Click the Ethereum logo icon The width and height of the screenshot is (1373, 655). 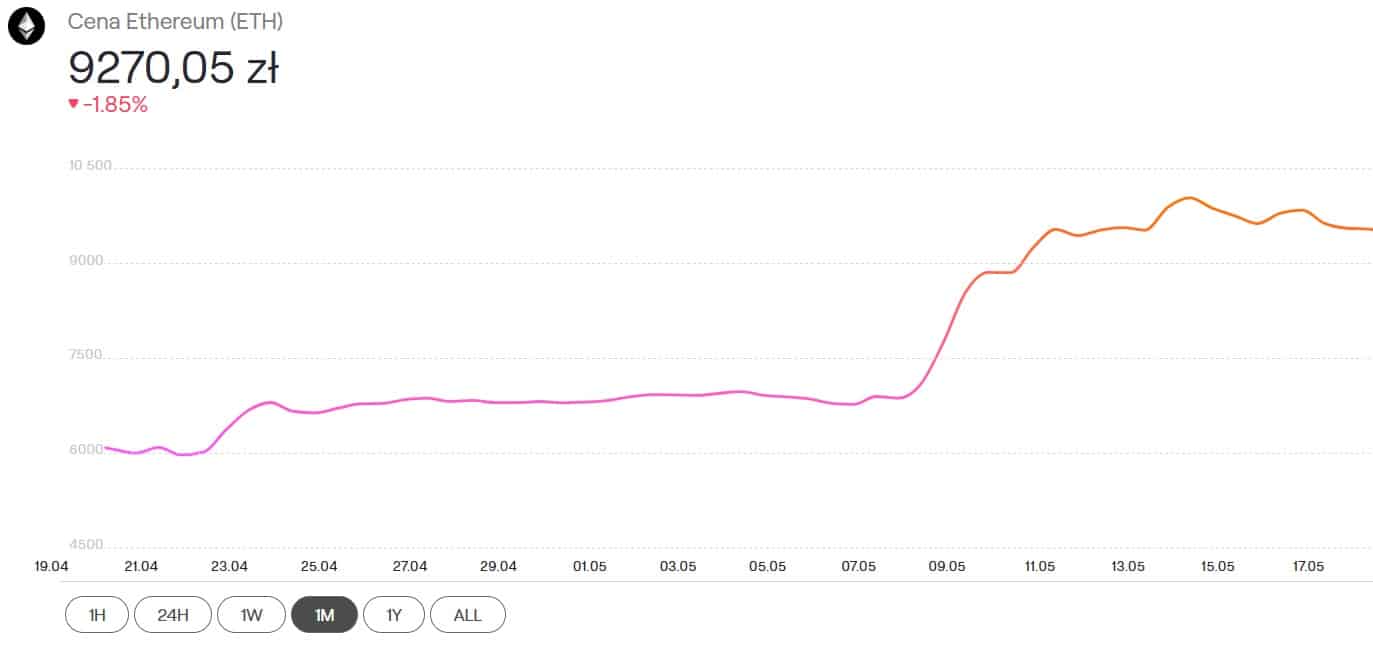point(26,26)
